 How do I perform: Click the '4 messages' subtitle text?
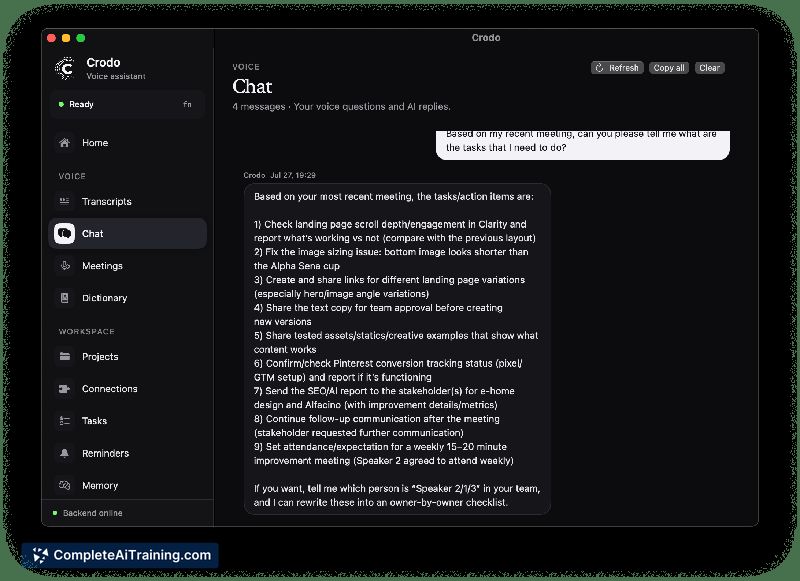(x=259, y=107)
